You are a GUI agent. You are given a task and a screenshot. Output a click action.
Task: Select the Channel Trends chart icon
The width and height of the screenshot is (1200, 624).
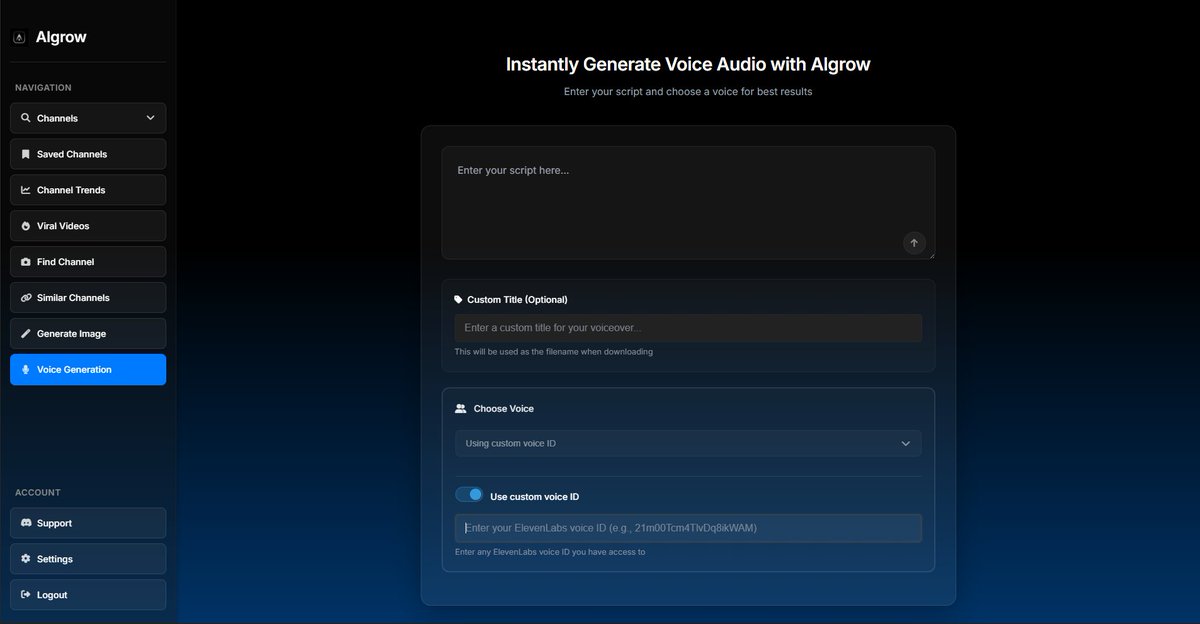point(25,189)
